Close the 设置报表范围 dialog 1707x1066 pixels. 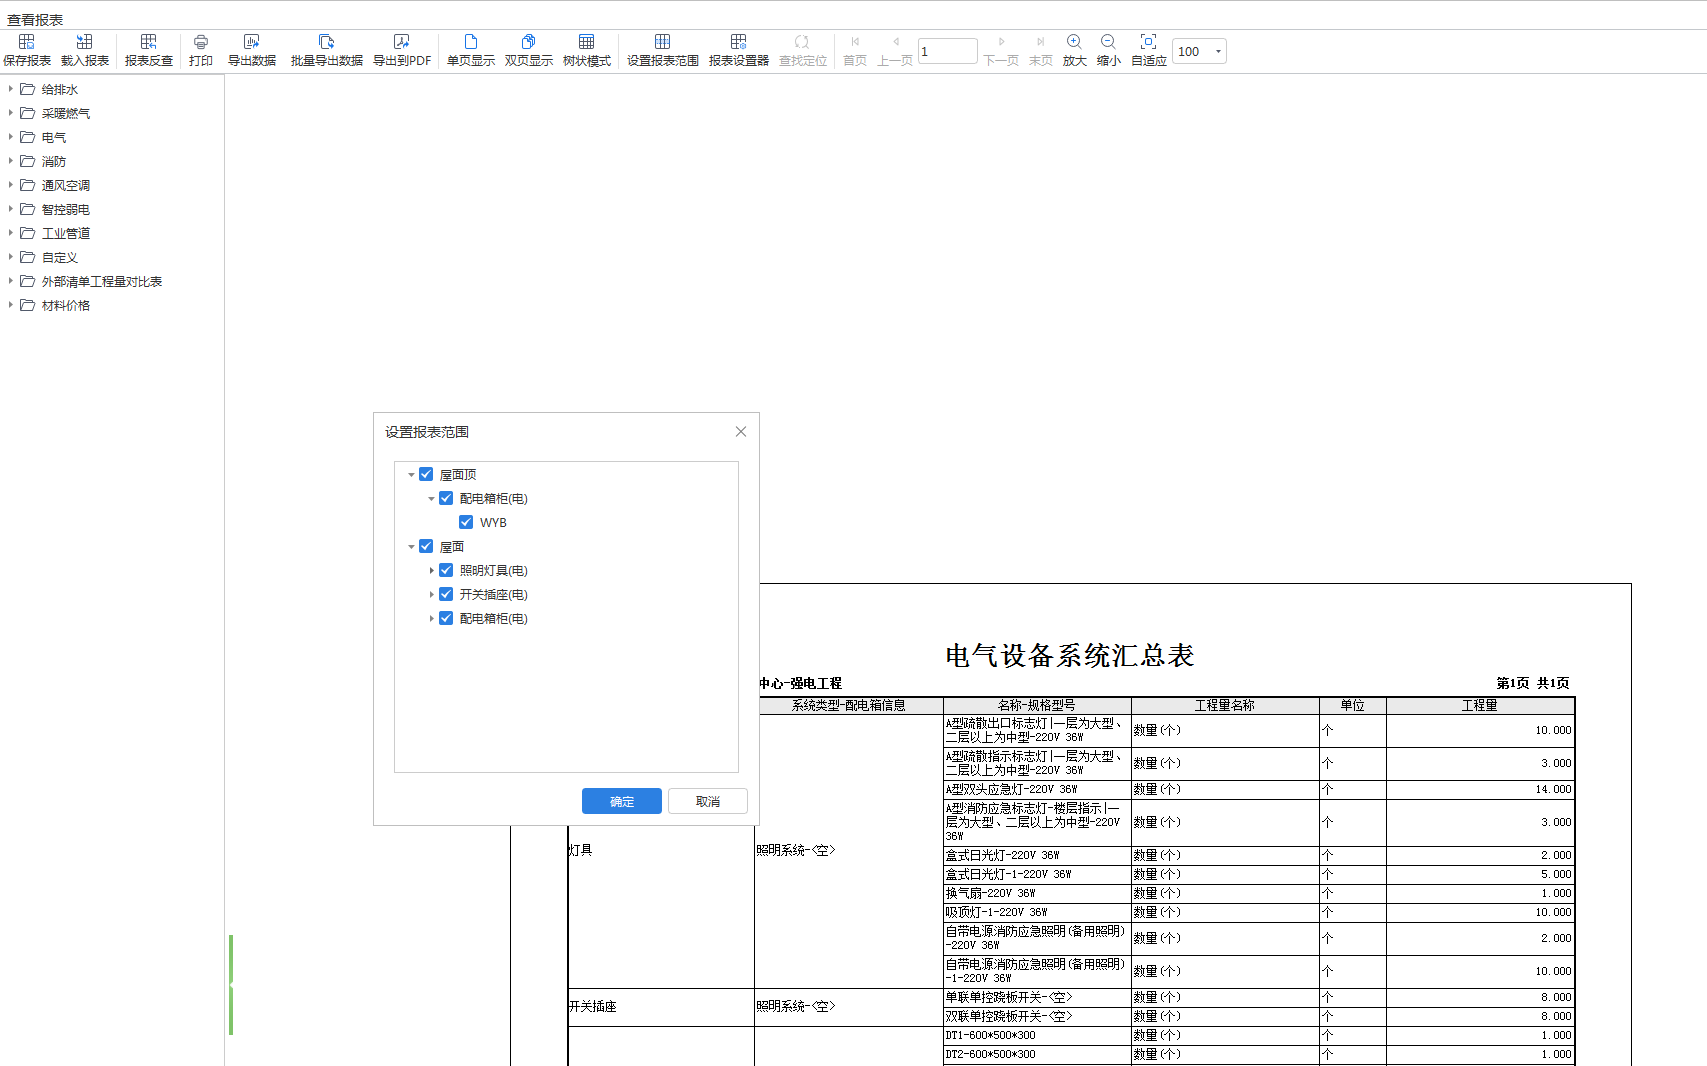[x=741, y=432]
